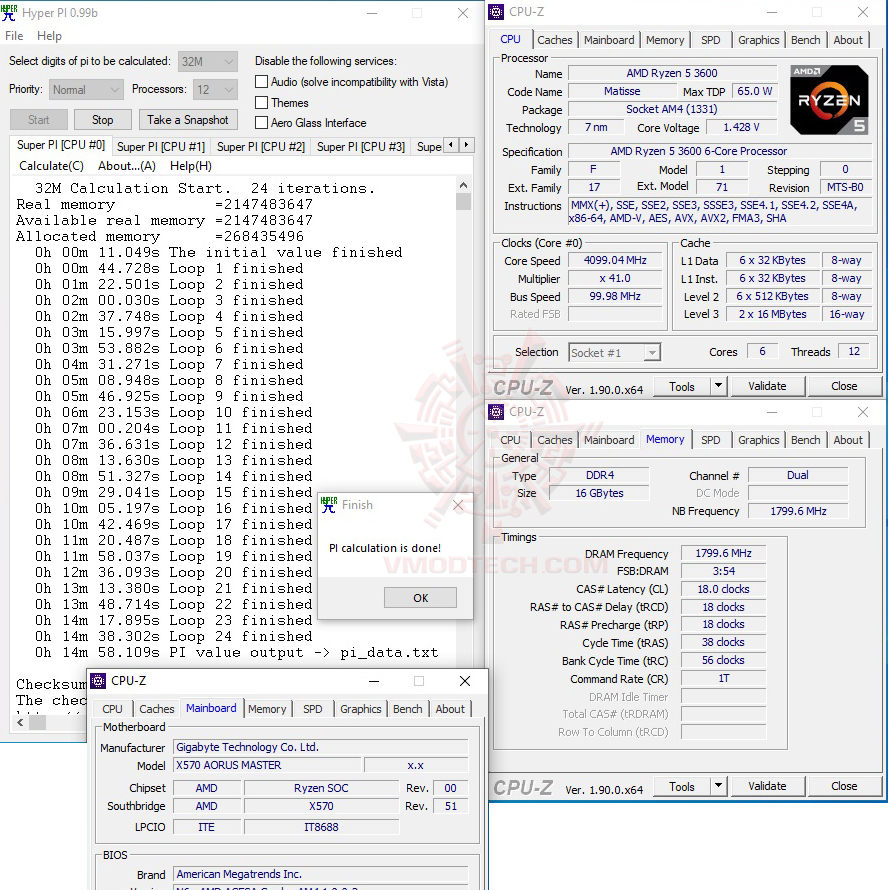Open the Help(H) menu in Super PI
This screenshot has height=890, width=888.
pos(191,166)
